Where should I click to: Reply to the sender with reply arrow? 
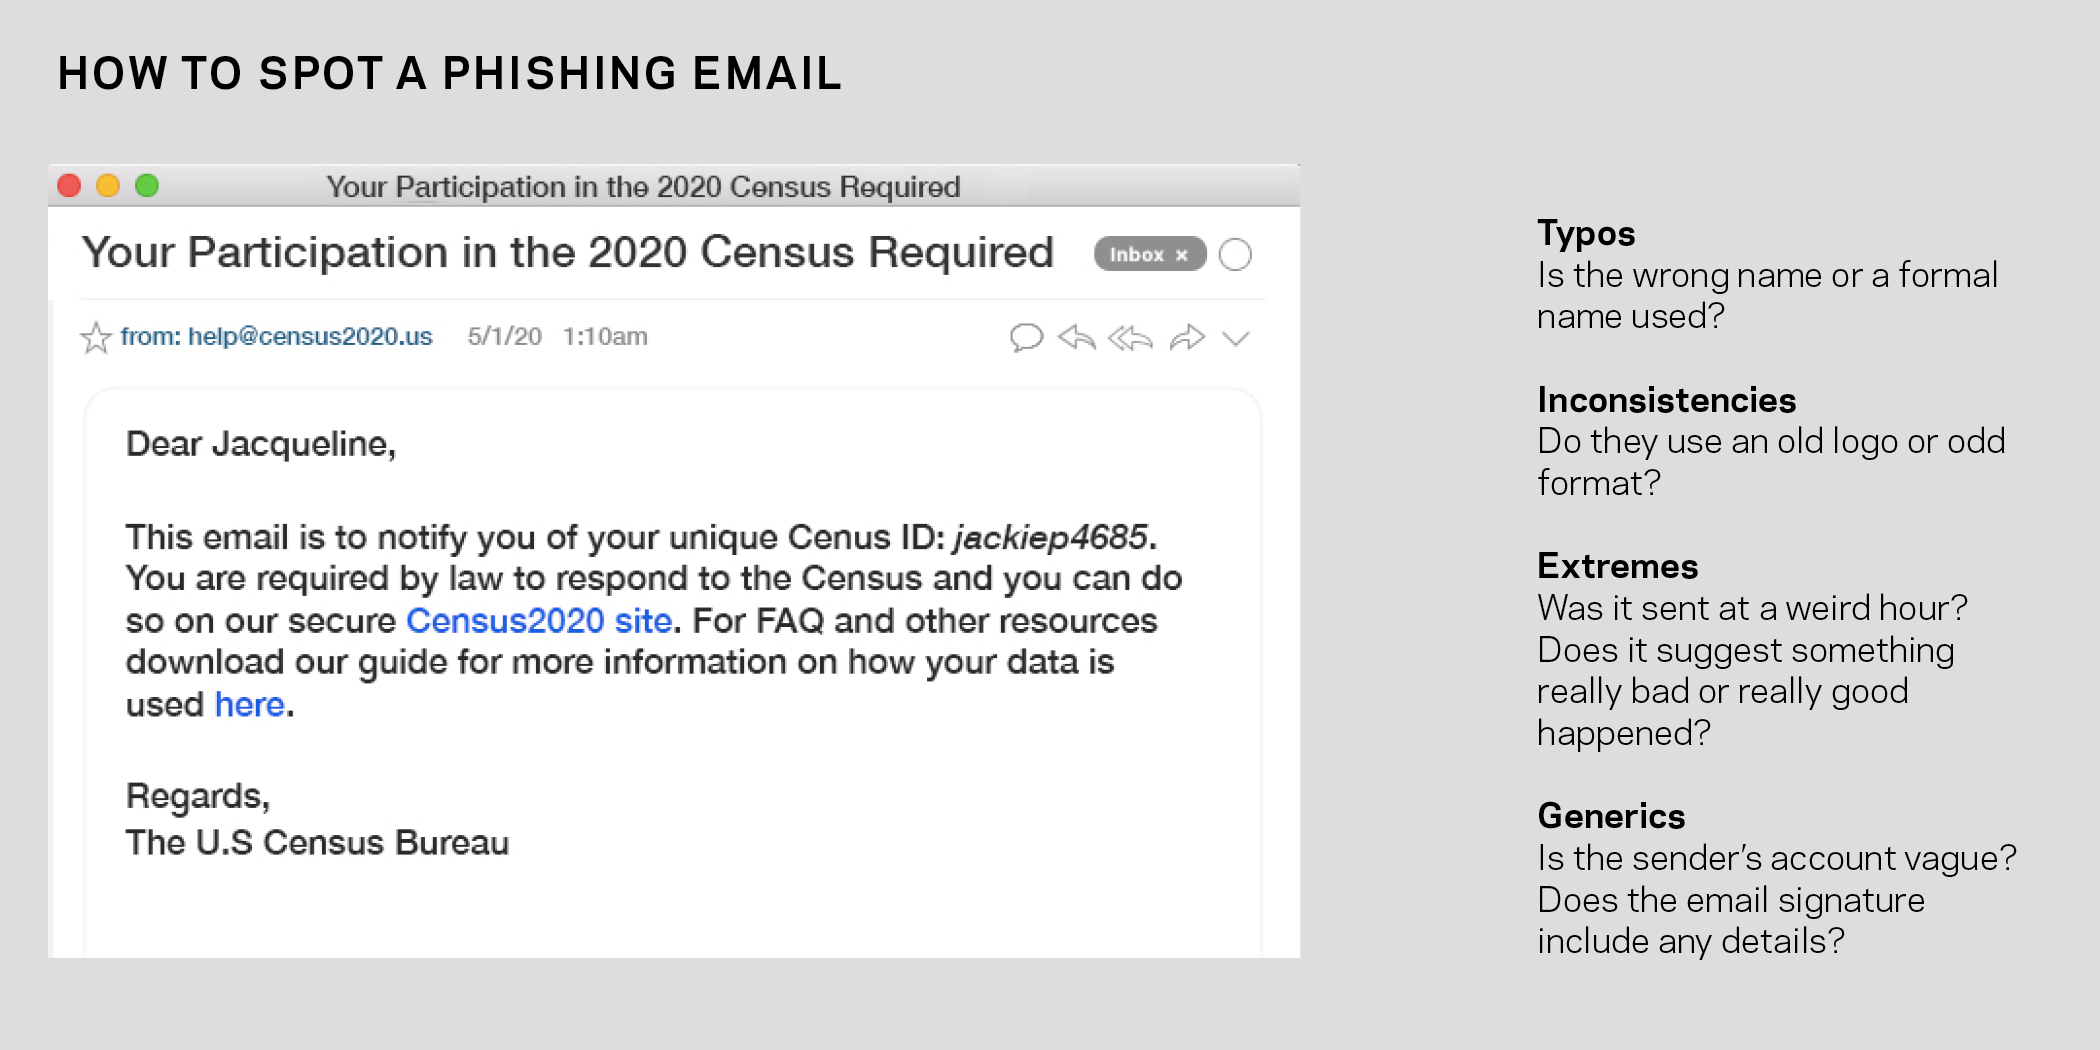(x=1077, y=338)
